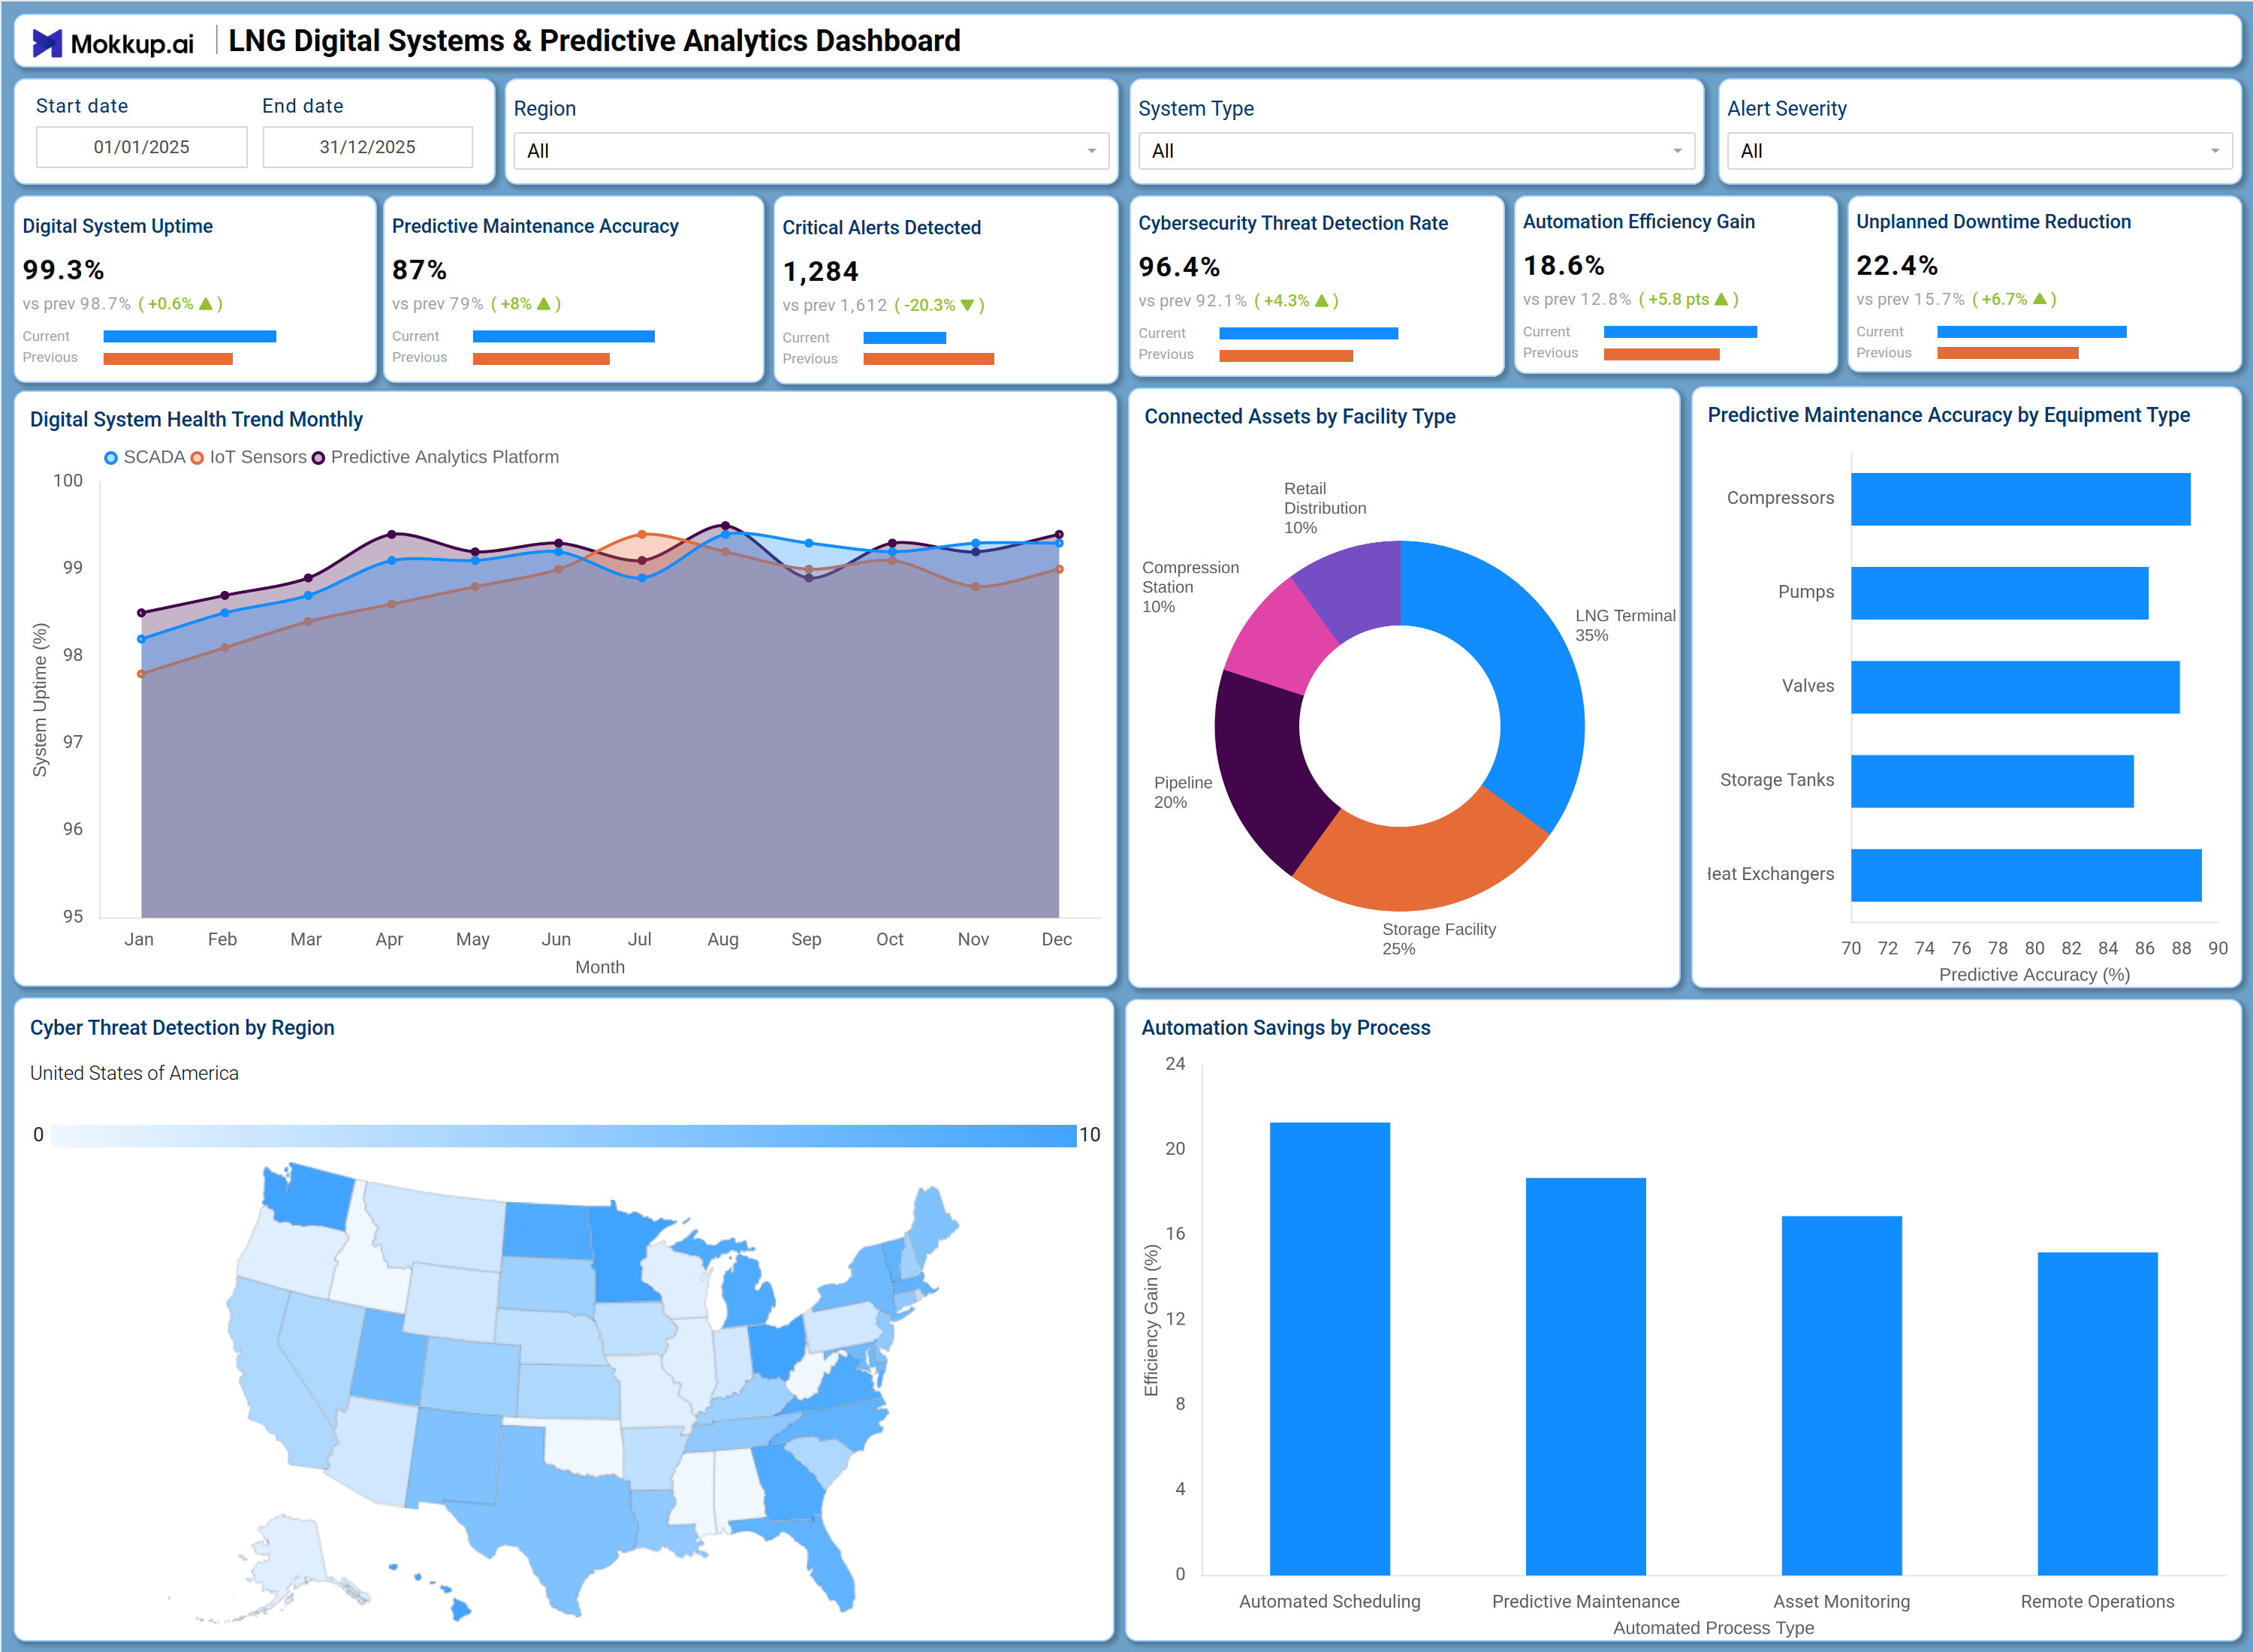Open the Region dropdown

pyautogui.click(x=811, y=151)
